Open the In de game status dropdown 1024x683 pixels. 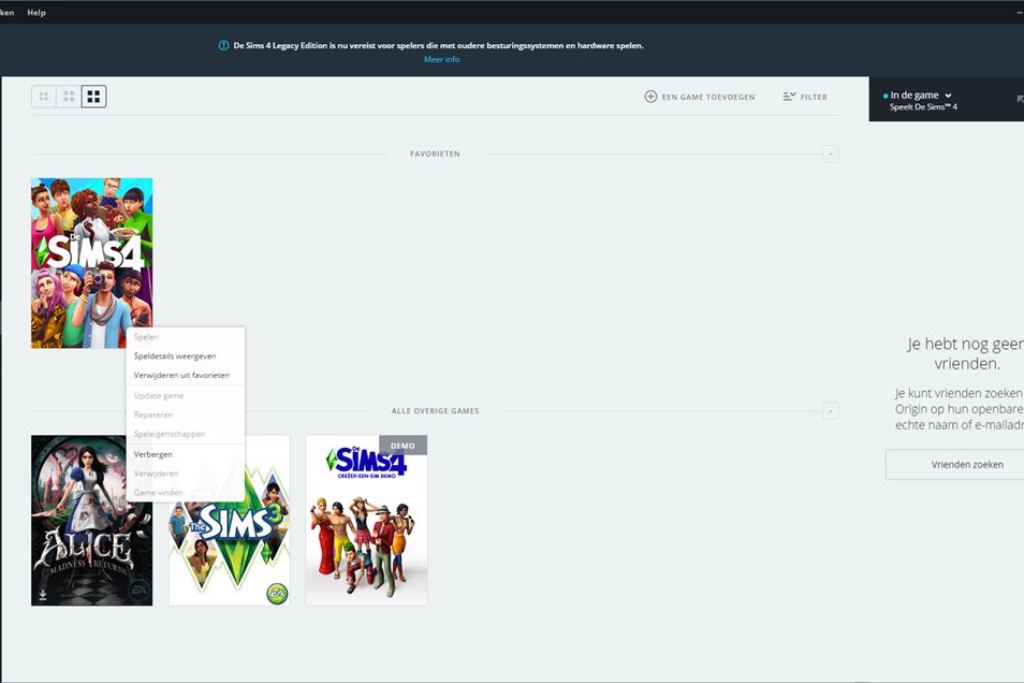pyautogui.click(x=921, y=95)
